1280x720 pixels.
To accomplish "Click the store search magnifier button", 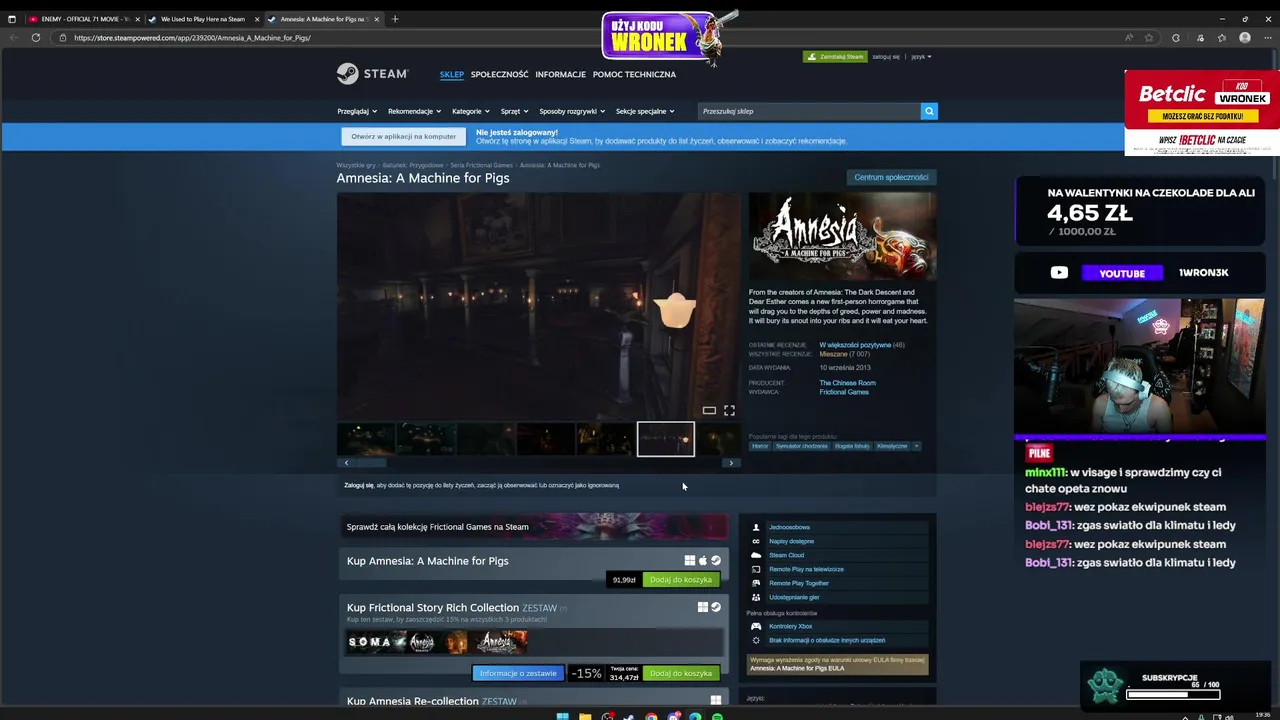I will (x=929, y=111).
